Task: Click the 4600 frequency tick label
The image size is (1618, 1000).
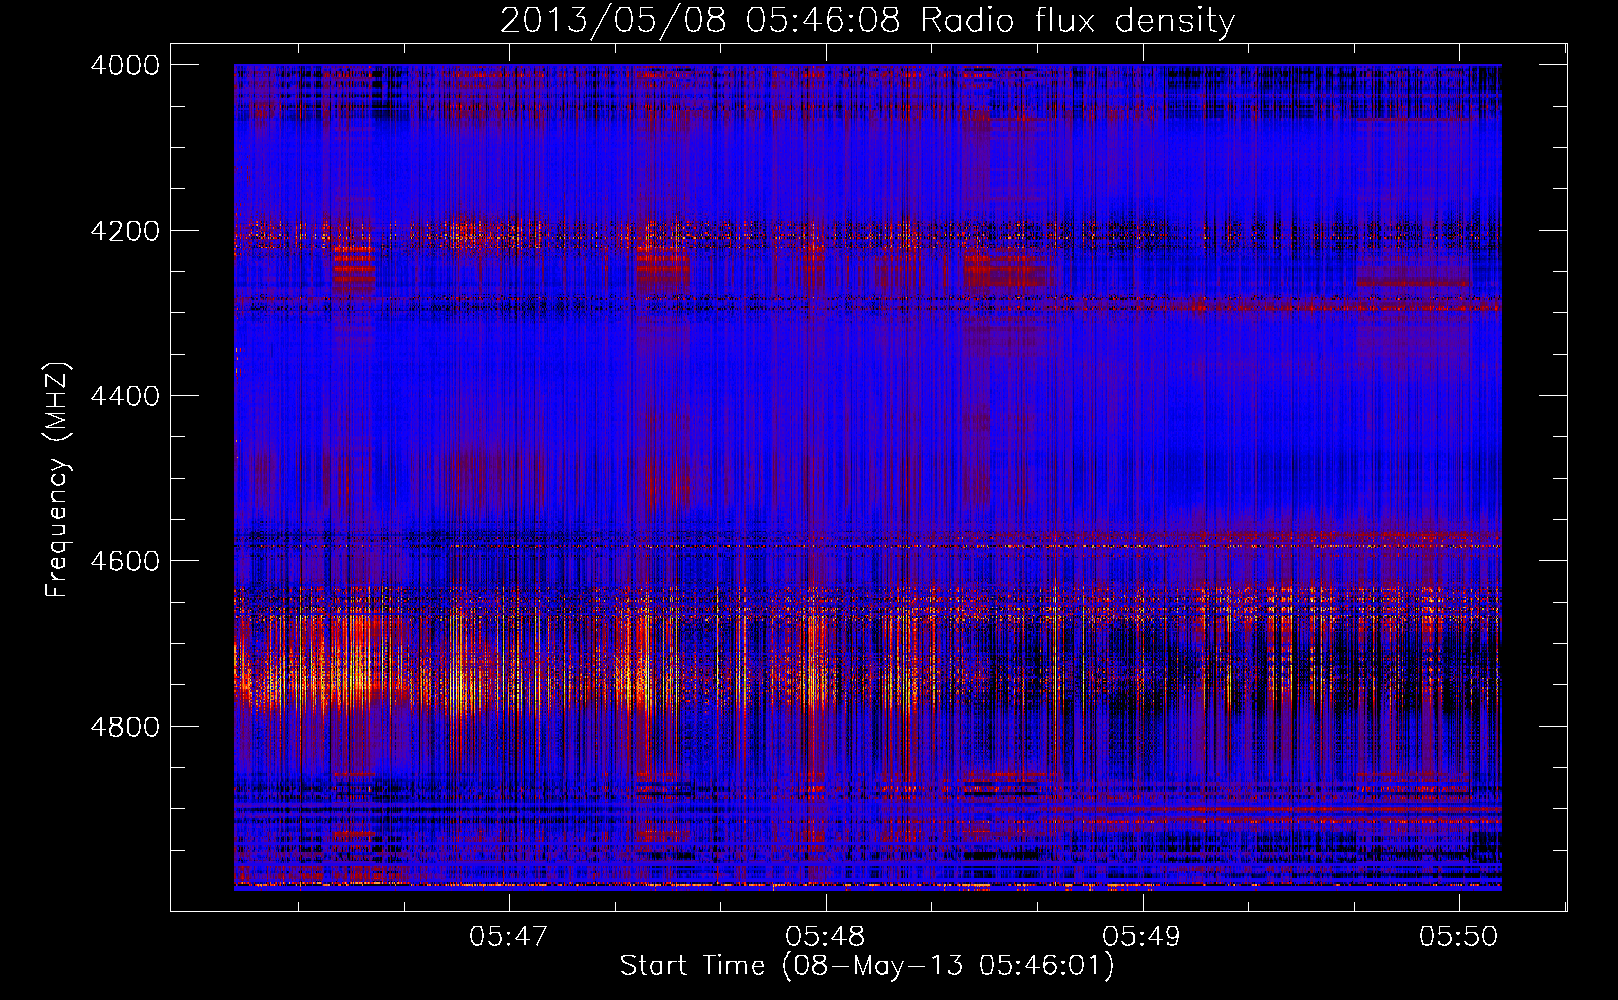Action: pyautogui.click(x=125, y=561)
